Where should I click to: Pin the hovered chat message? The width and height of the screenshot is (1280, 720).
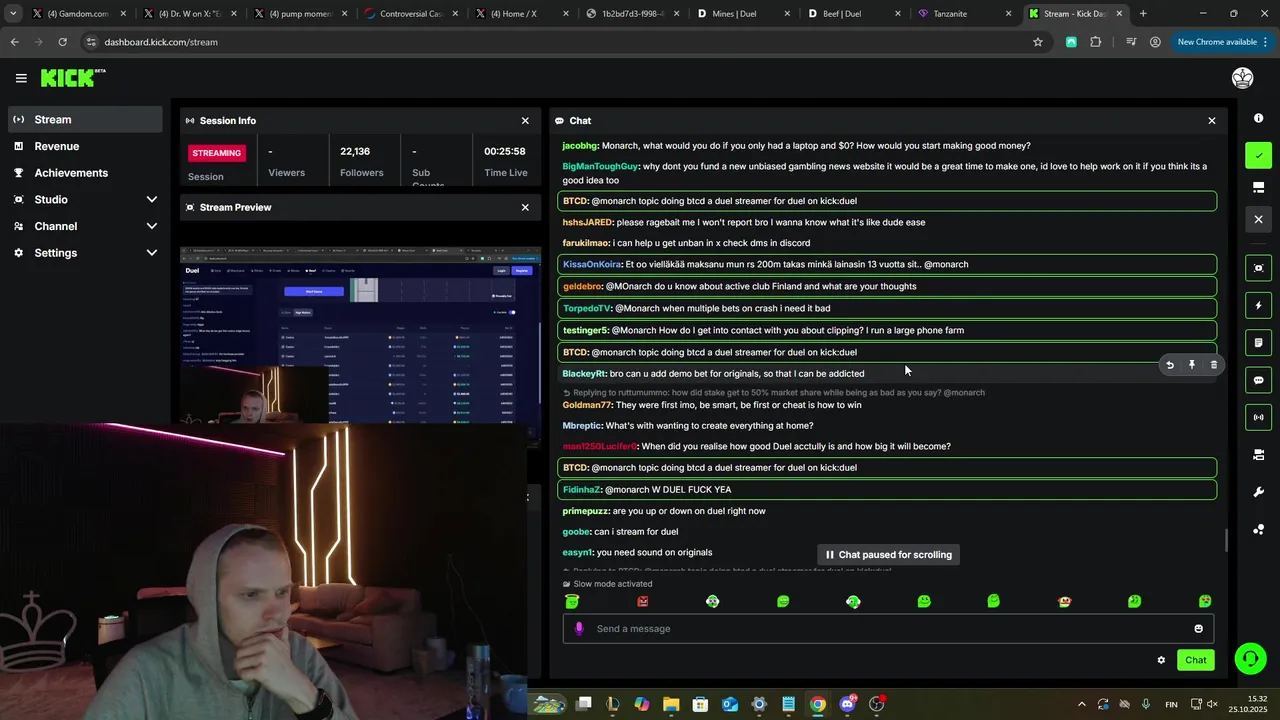pos(1192,365)
